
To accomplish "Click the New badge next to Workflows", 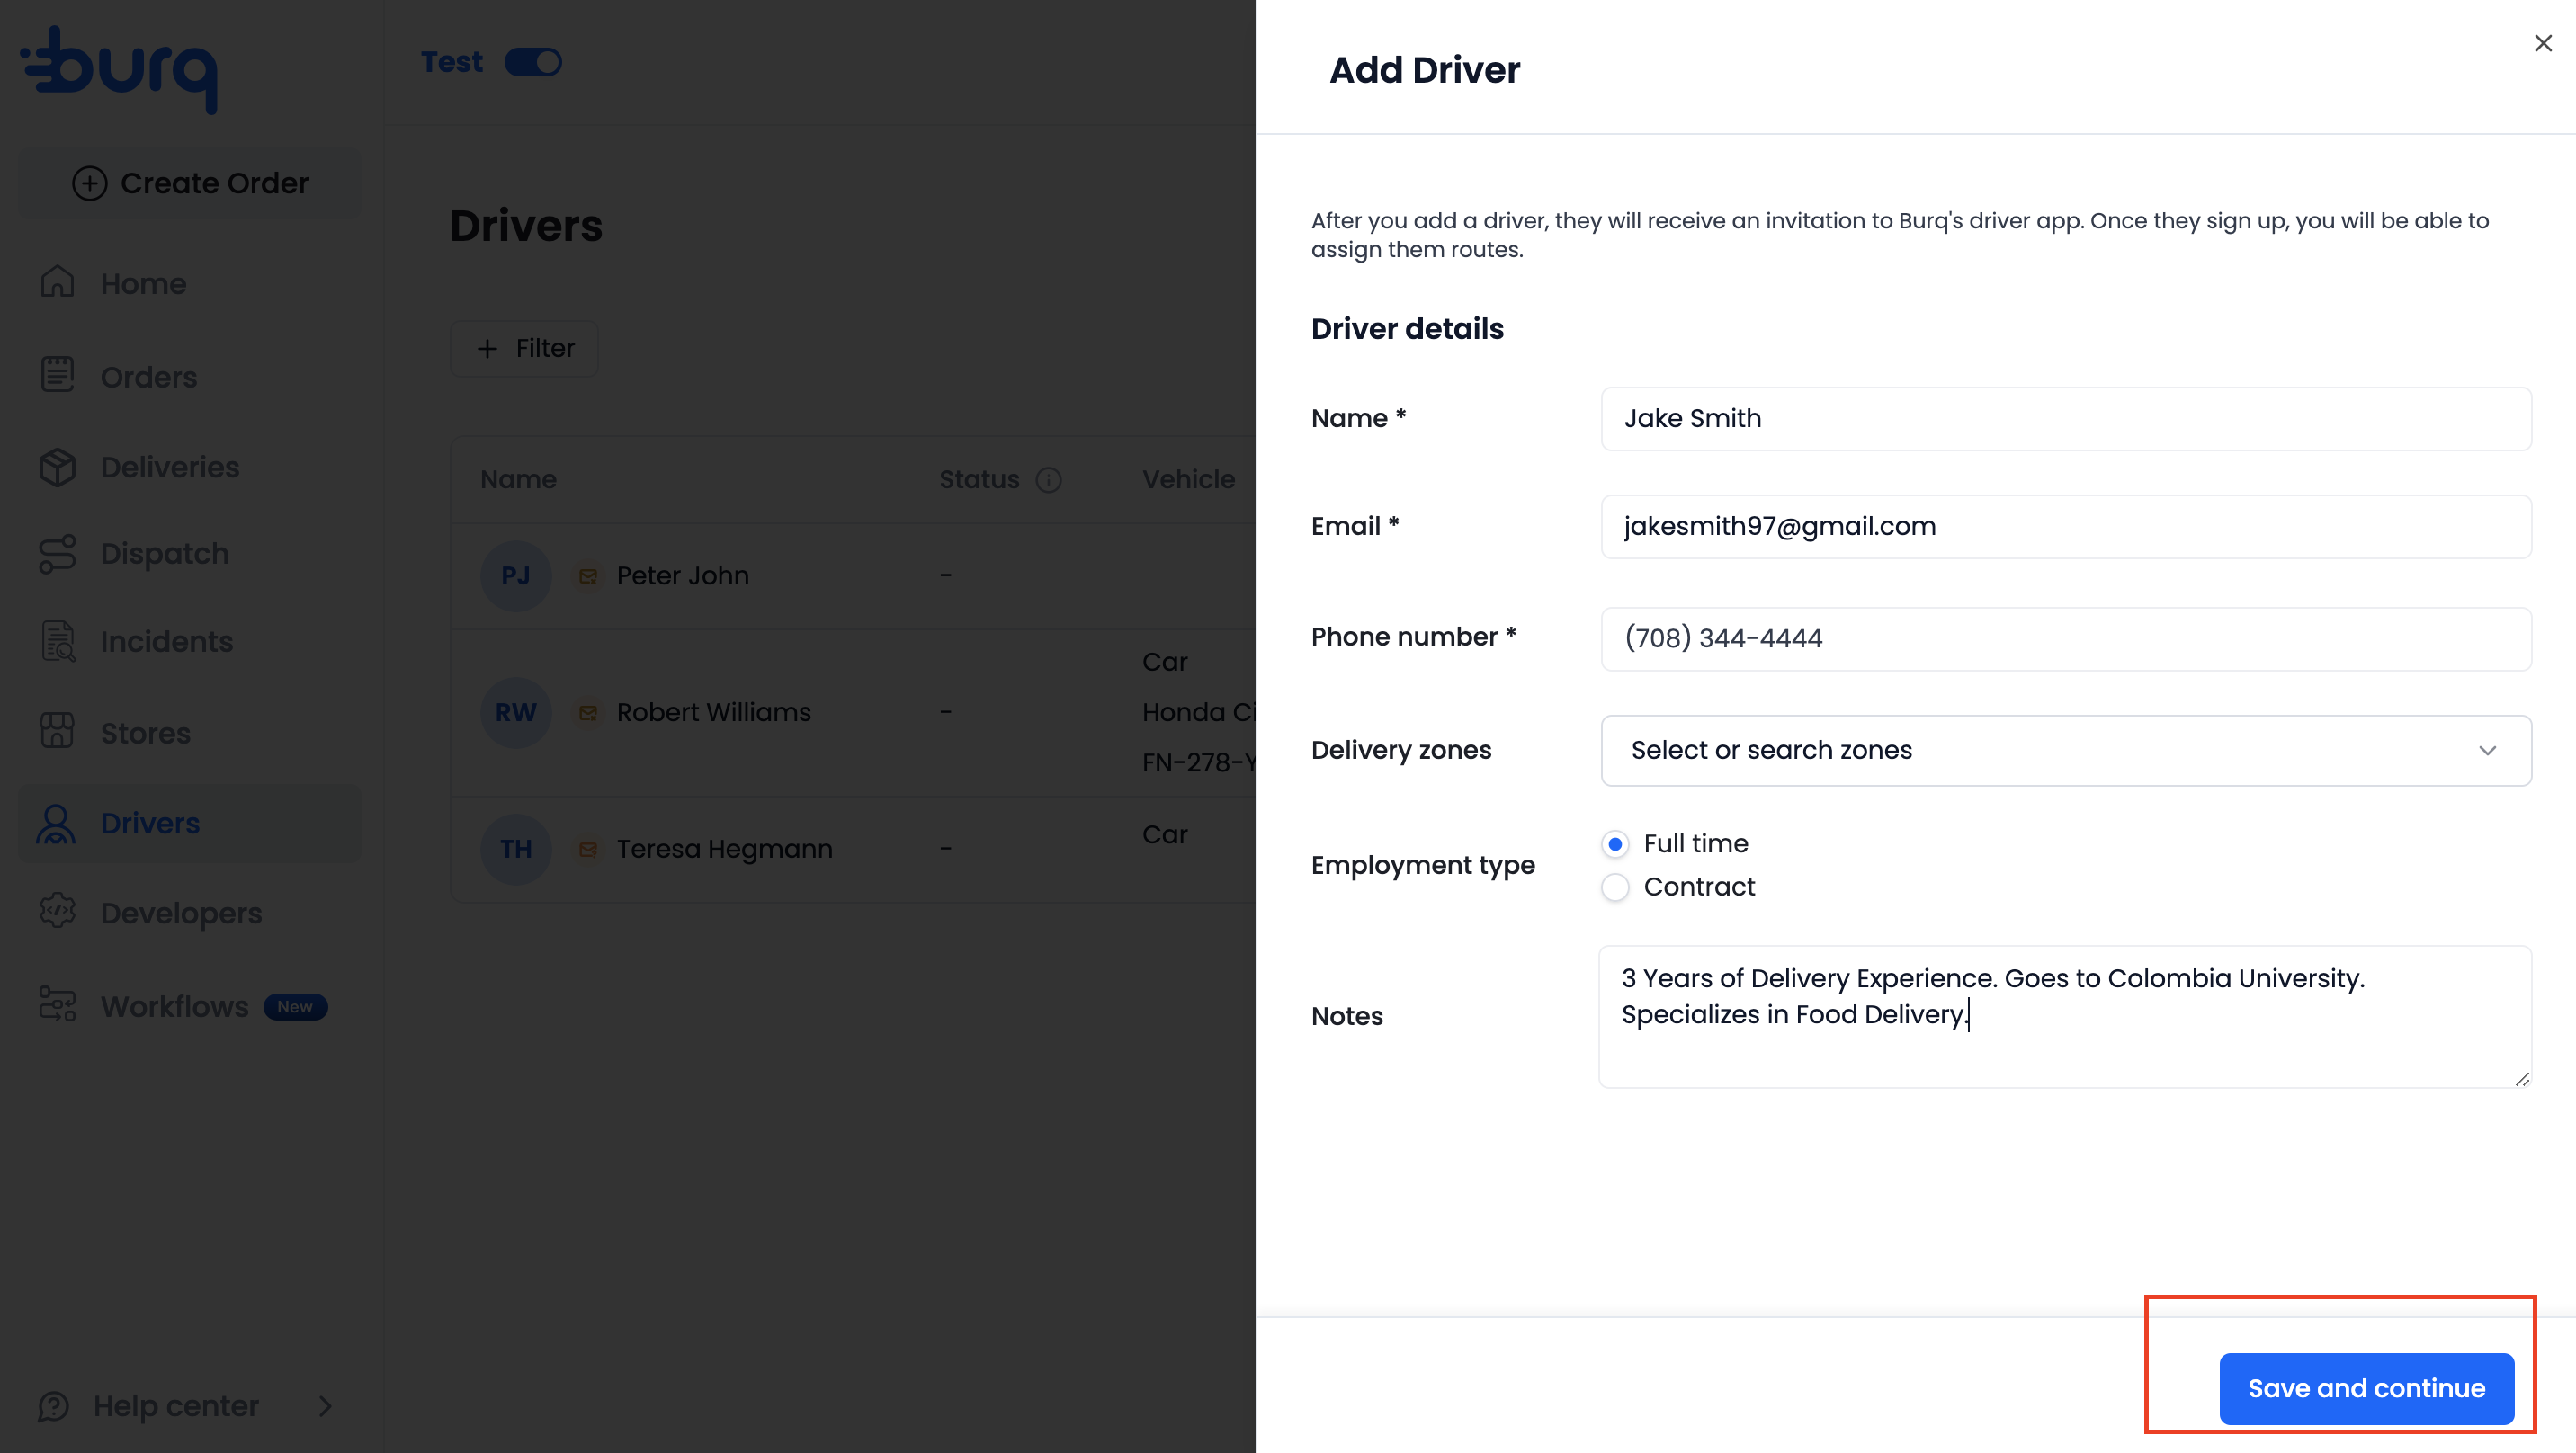I will (x=295, y=1007).
